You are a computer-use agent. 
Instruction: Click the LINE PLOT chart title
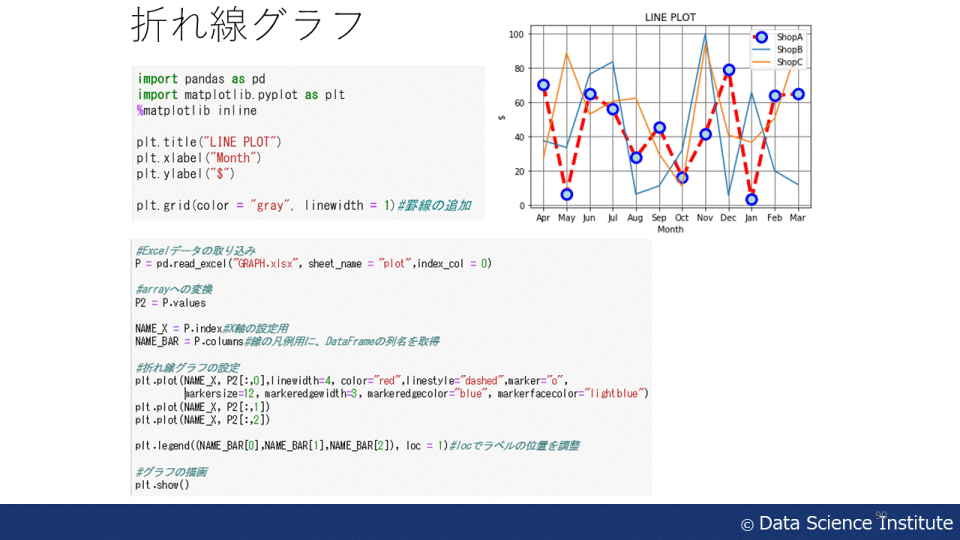(x=670, y=17)
